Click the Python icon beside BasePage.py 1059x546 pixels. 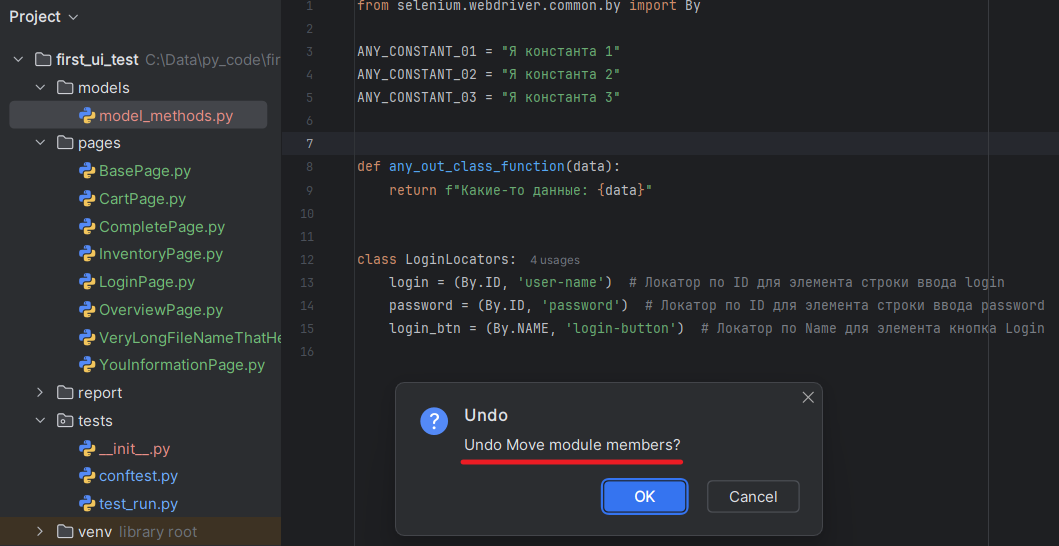pyautogui.click(x=87, y=171)
